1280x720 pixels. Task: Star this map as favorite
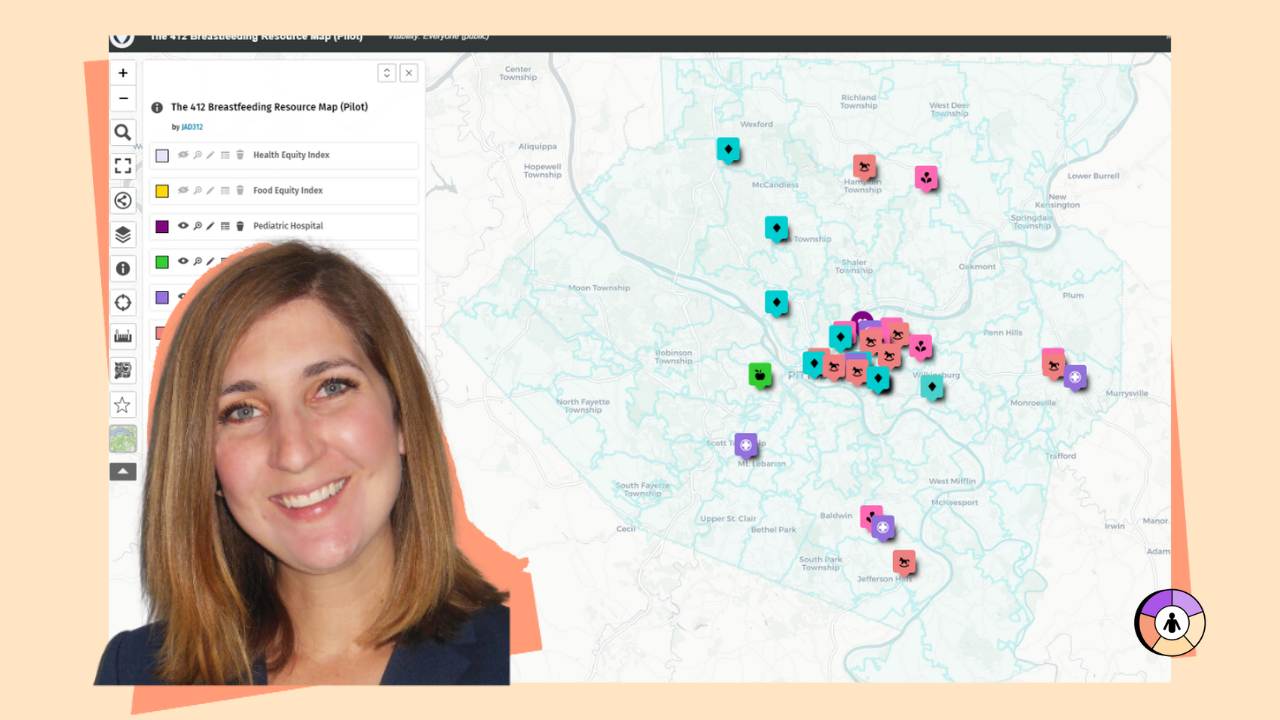pos(123,404)
